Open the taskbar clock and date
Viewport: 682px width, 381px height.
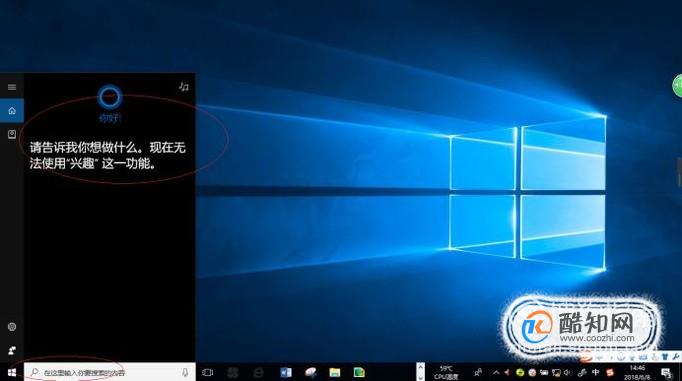[x=637, y=373]
